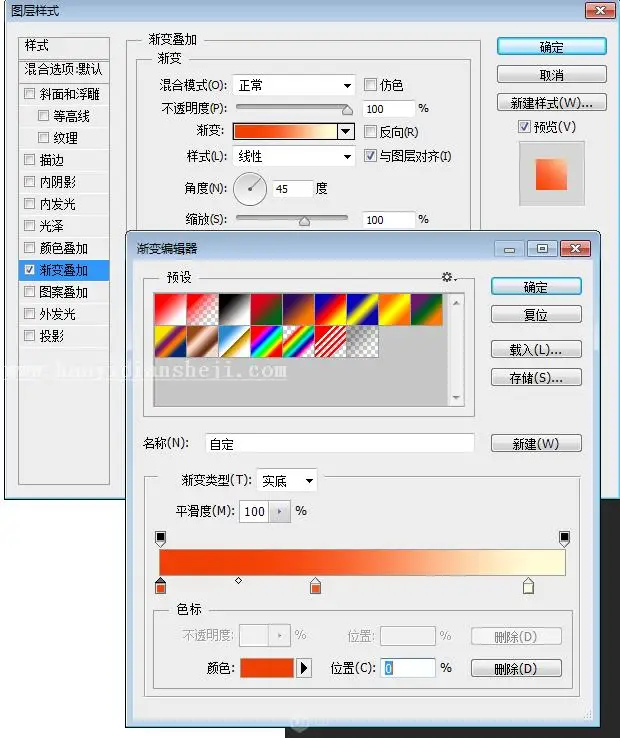
Task: Select the orange-yellow-orange gradient preset
Action: 394,310
